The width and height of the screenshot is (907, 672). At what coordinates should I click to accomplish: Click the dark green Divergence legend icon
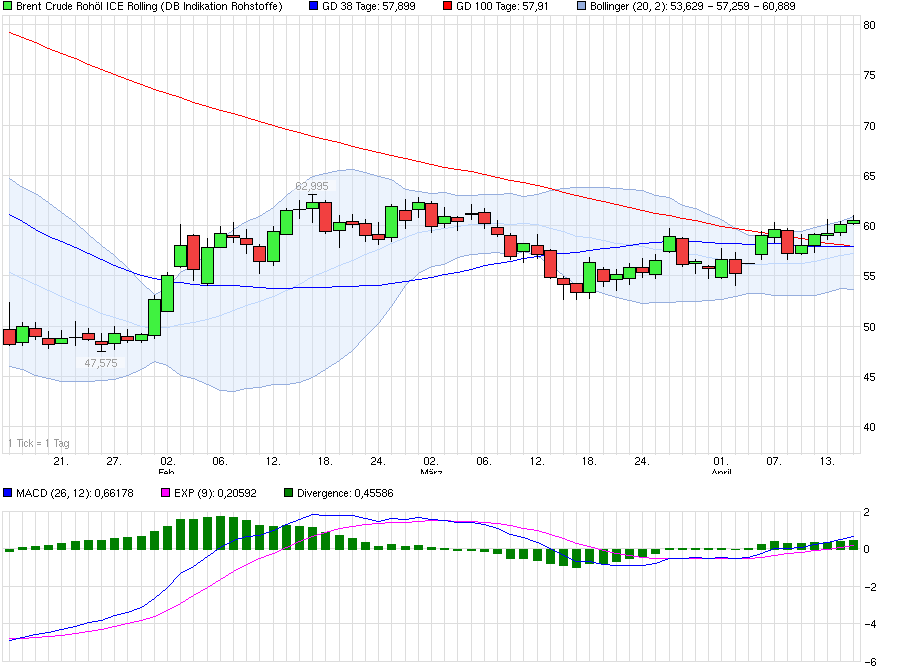(287, 492)
